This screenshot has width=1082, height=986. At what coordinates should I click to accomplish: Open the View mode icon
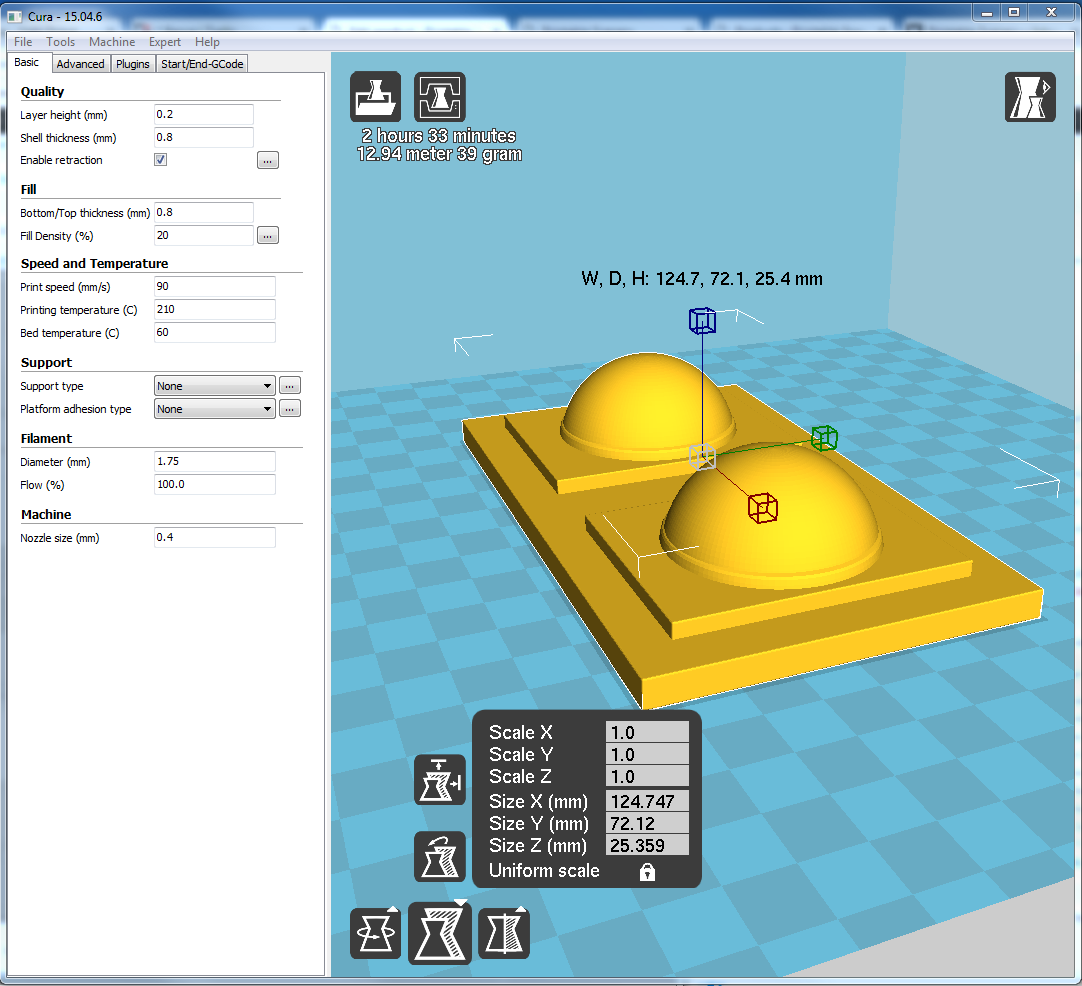1030,97
